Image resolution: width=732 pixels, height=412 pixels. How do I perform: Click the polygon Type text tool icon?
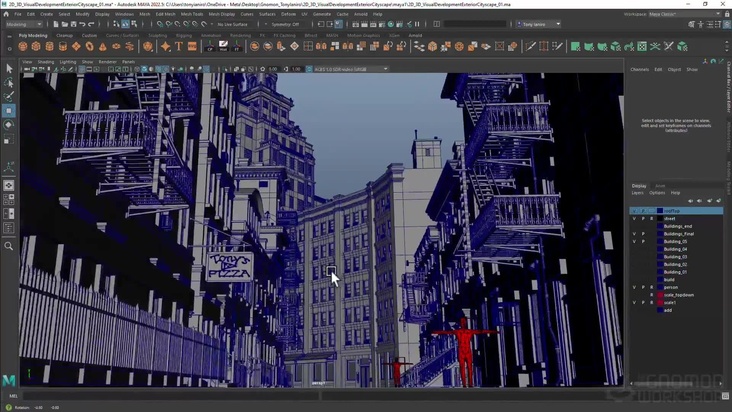179,46
